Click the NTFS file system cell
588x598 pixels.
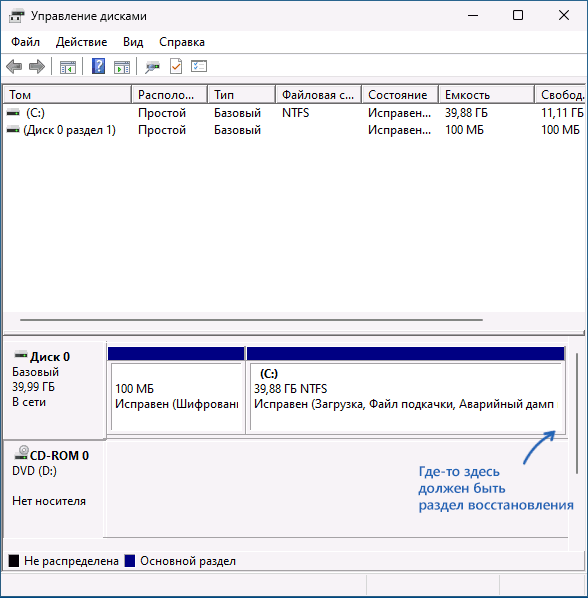click(296, 113)
